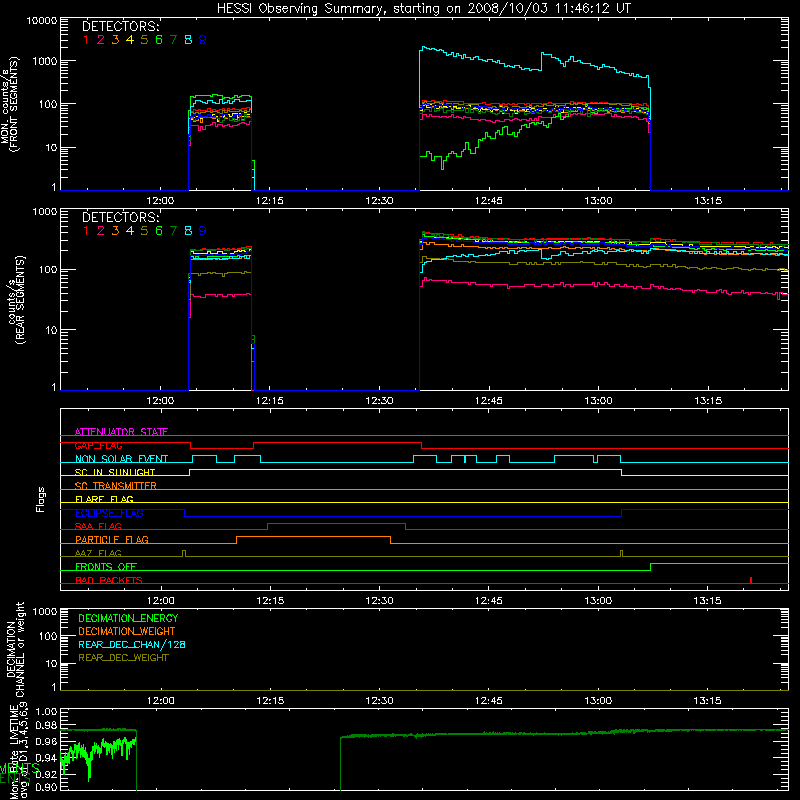Click detector 4 in the front segments legend
This screenshot has width=800, height=800.
click(130, 40)
